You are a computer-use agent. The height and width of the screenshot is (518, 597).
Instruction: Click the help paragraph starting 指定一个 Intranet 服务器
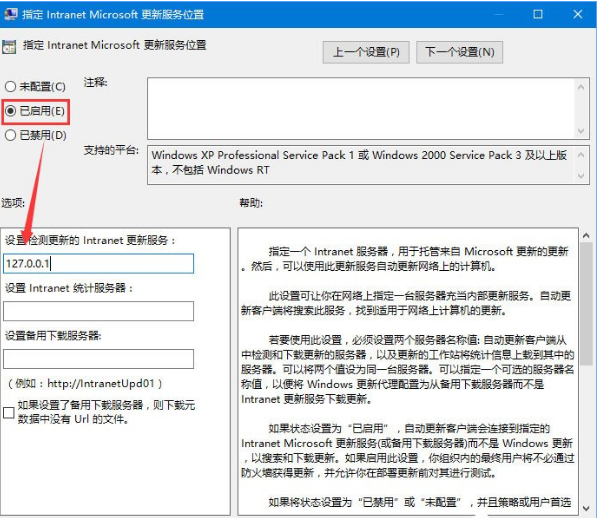click(405, 259)
